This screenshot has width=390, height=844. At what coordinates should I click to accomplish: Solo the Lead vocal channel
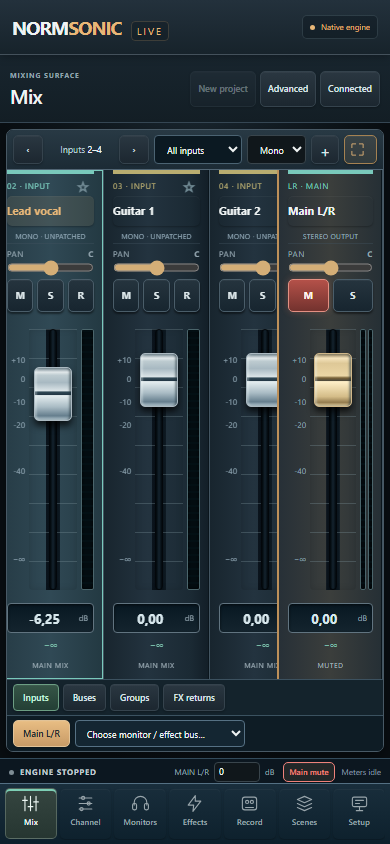pyautogui.click(x=51, y=296)
